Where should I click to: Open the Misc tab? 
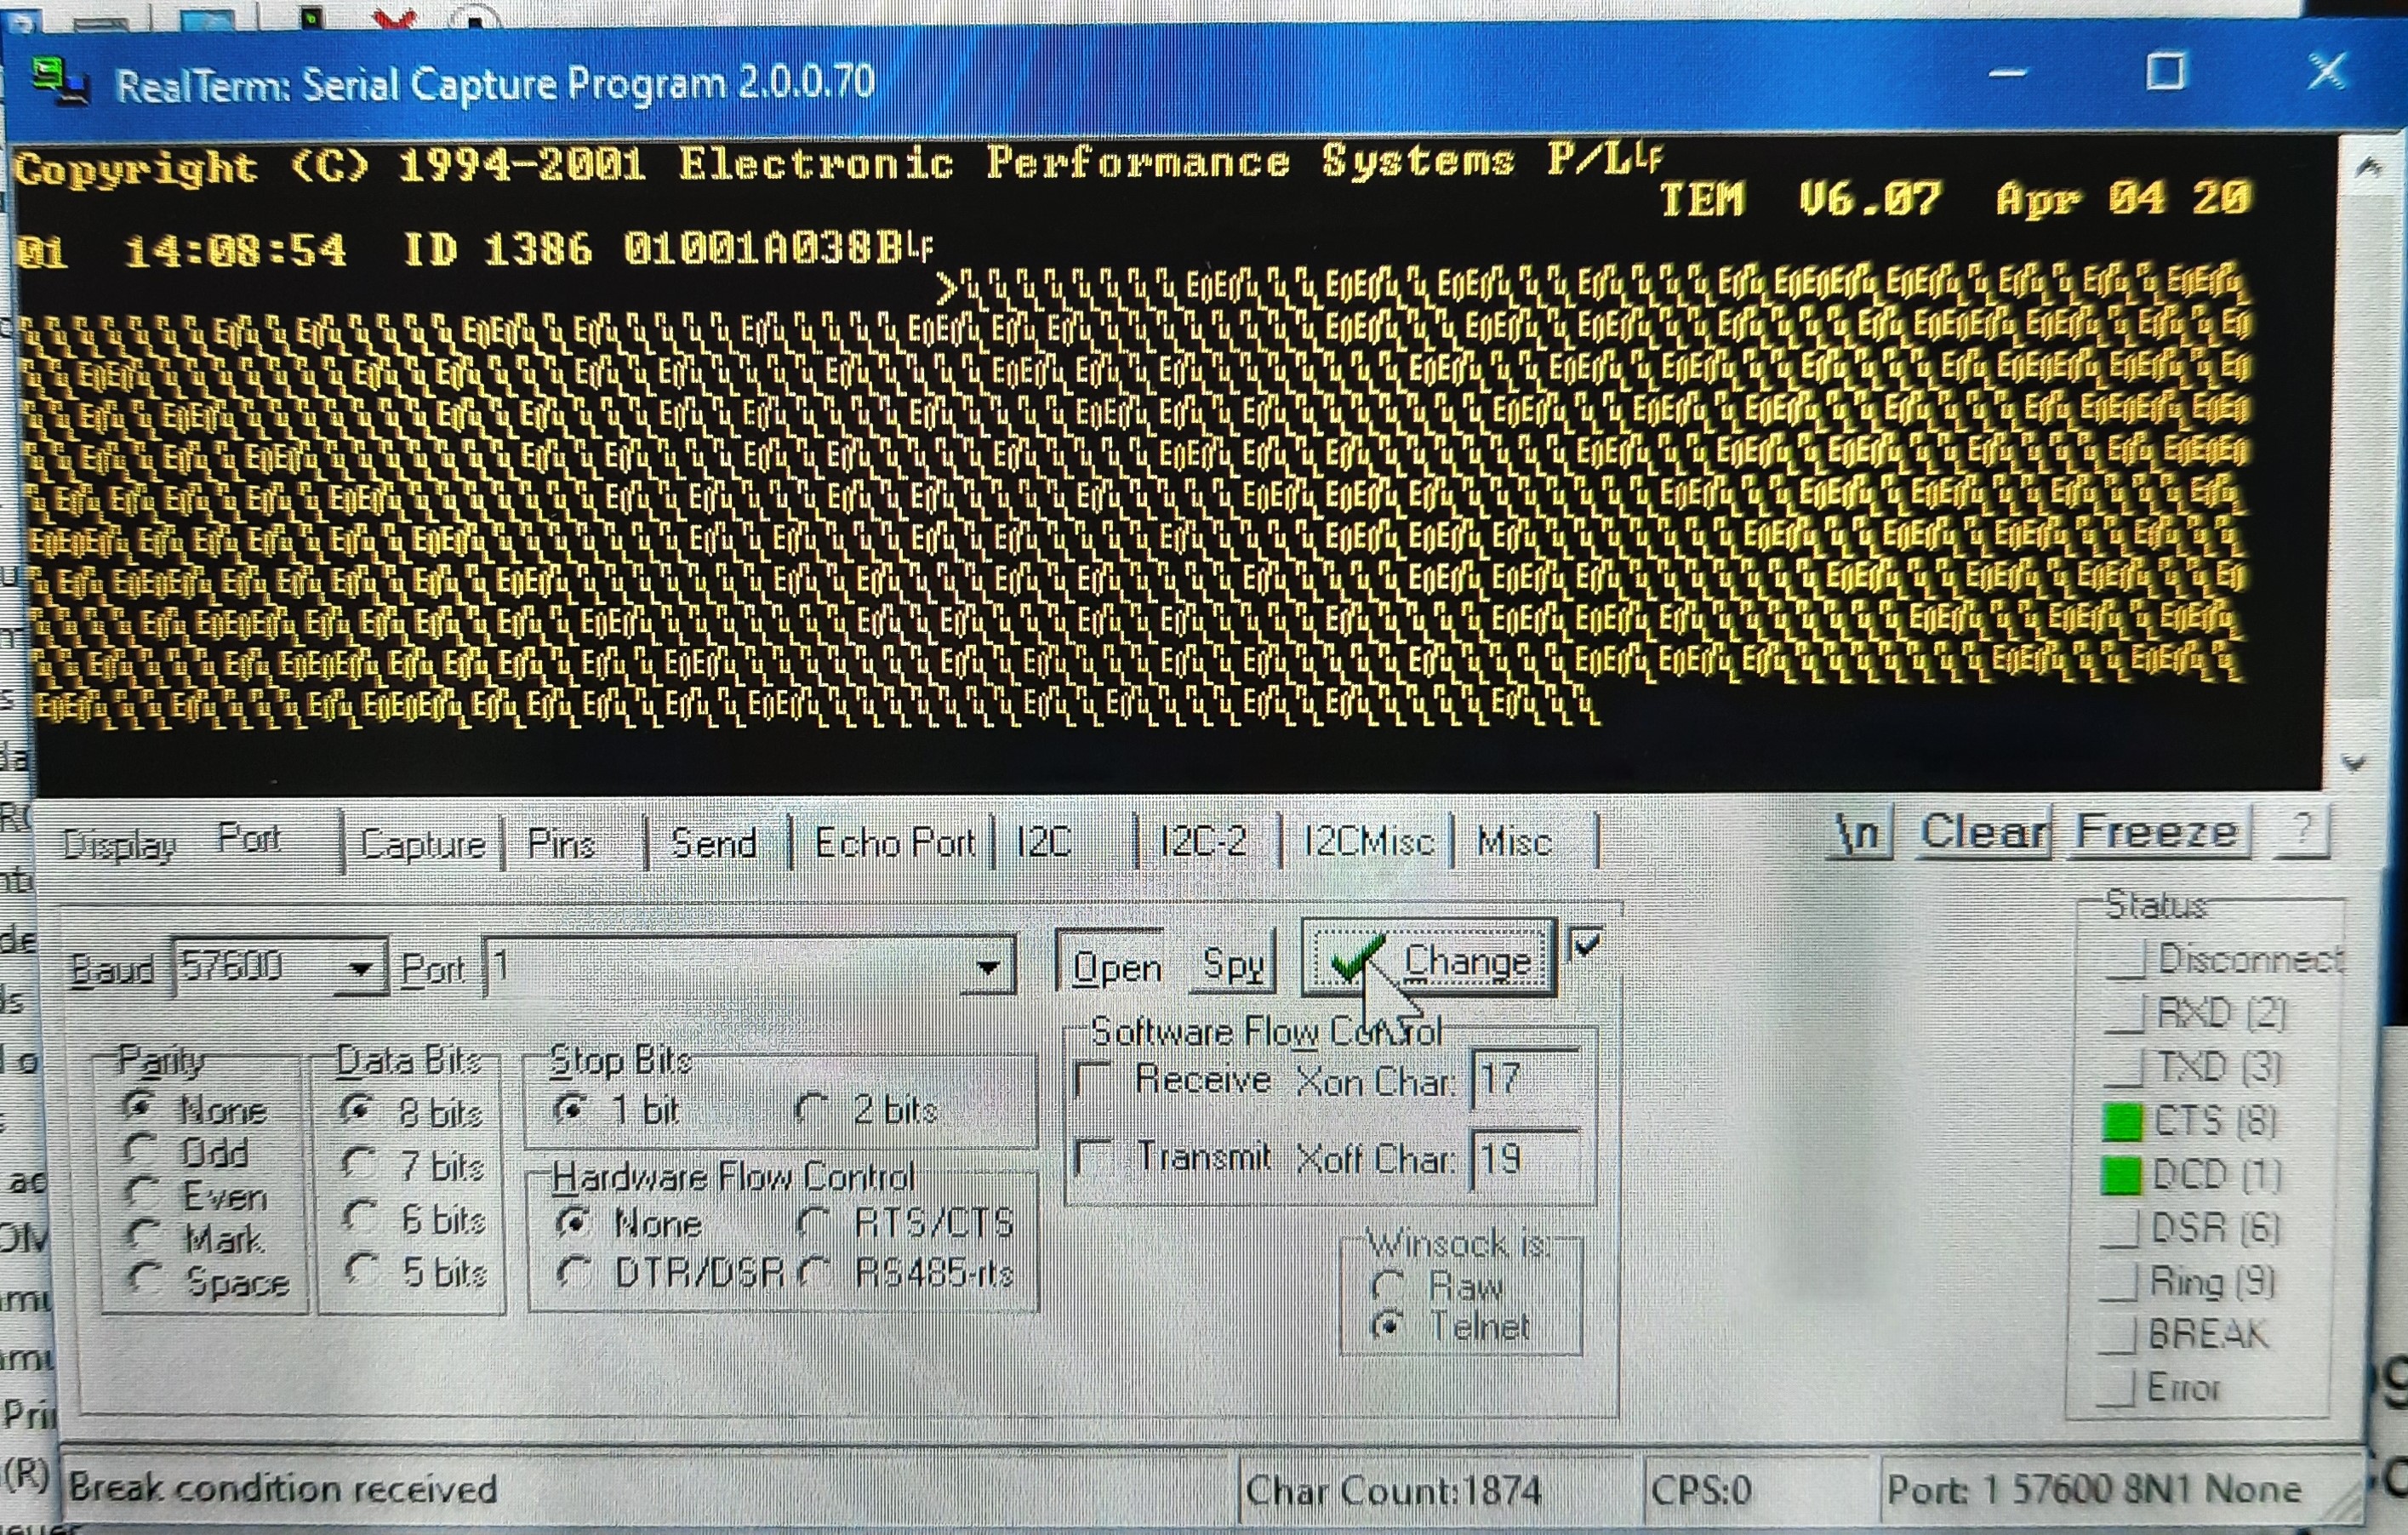coord(1514,842)
